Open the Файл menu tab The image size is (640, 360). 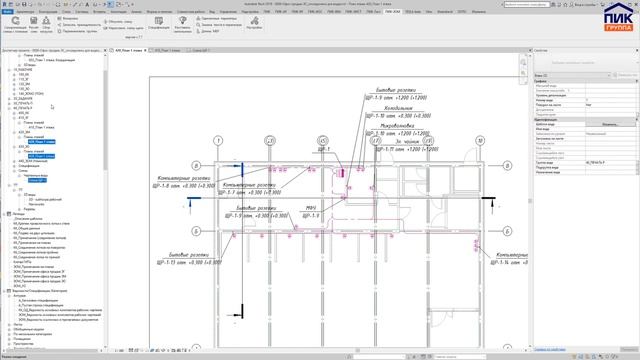(7, 12)
